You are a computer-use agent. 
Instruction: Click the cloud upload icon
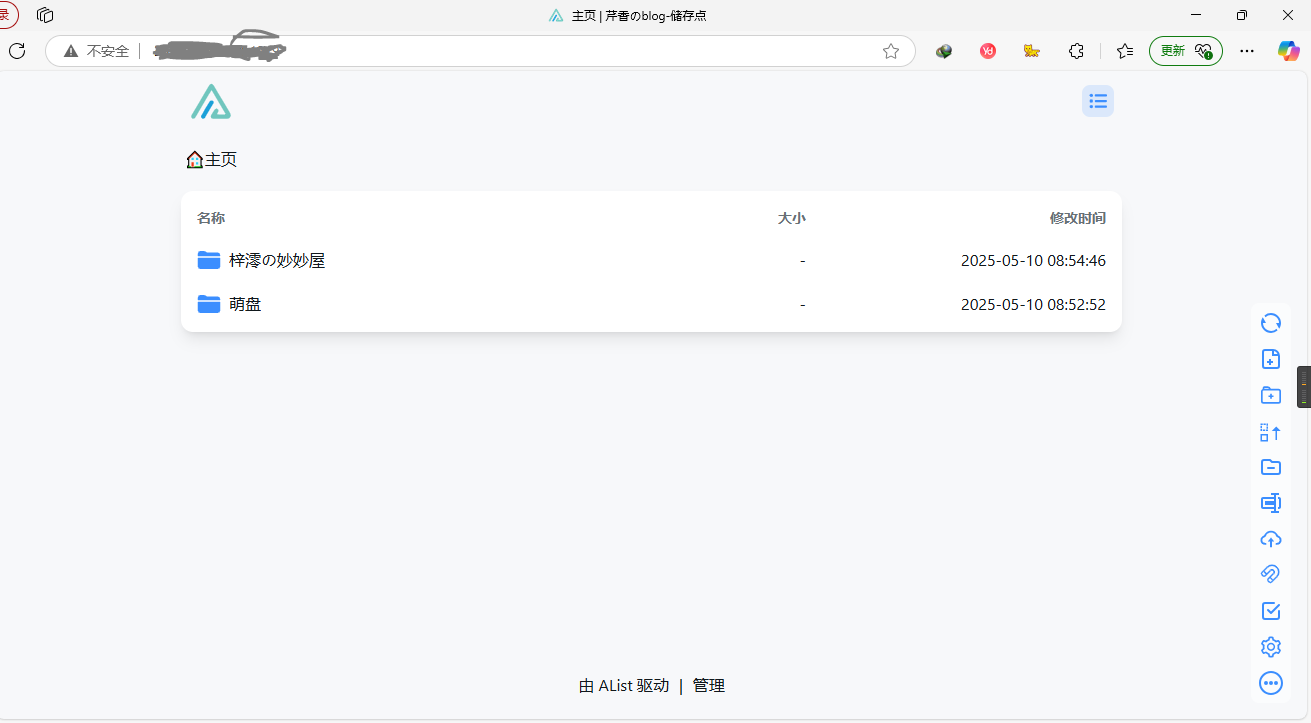(1270, 539)
